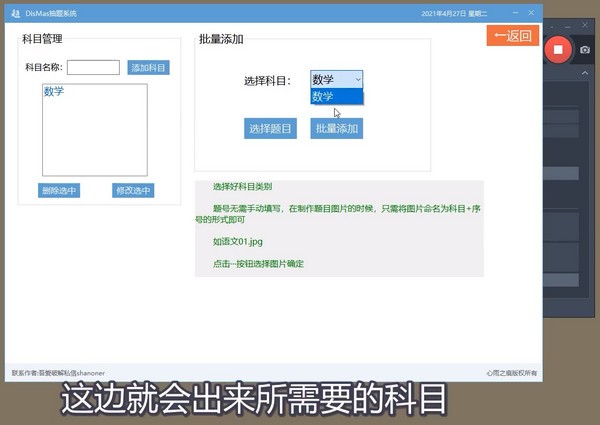Click the 删除选中 button
600x425 pixels.
(59, 191)
